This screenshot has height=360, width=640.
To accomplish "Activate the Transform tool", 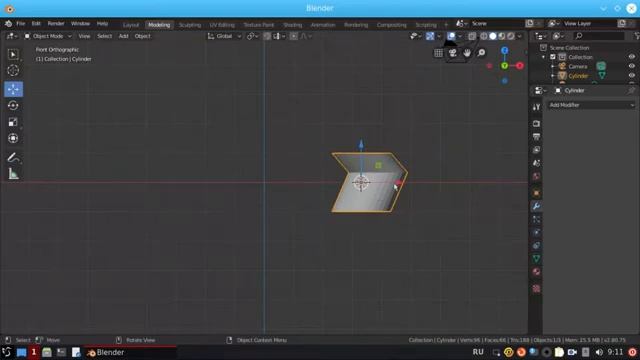I will point(13,138).
